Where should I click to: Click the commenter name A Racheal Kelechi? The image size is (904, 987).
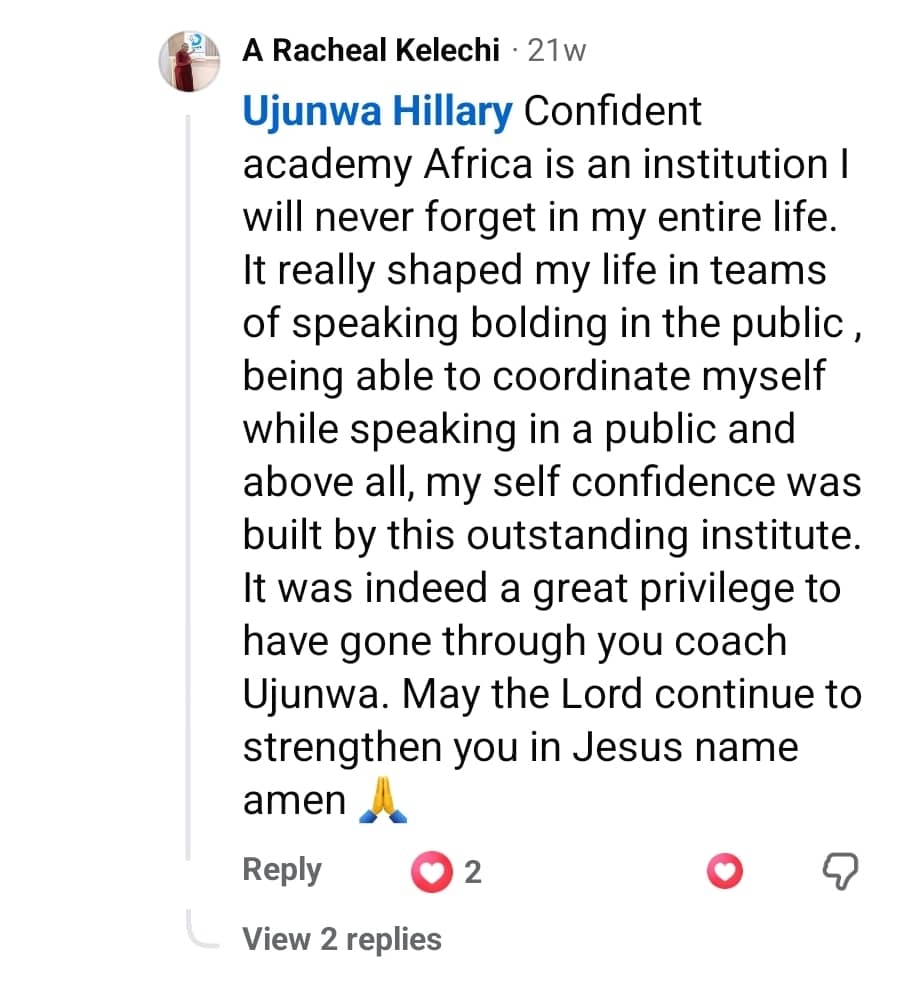(x=370, y=51)
